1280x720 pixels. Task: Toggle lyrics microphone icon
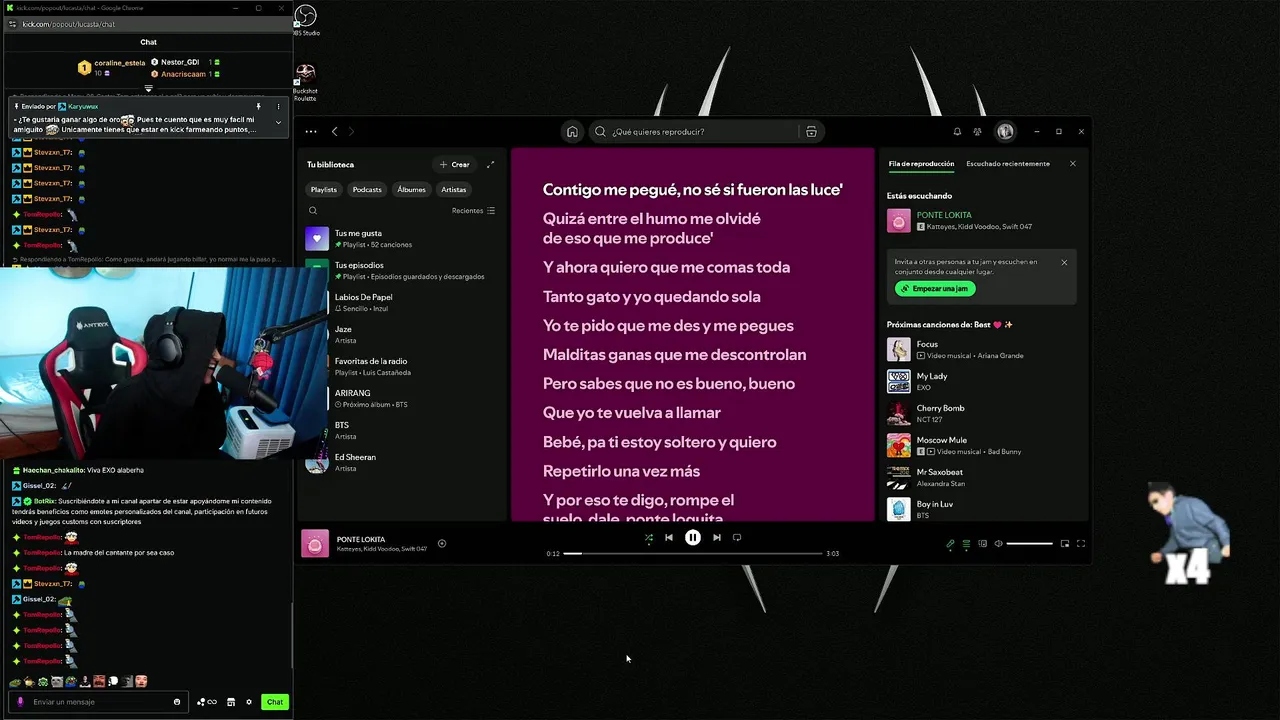(x=950, y=544)
